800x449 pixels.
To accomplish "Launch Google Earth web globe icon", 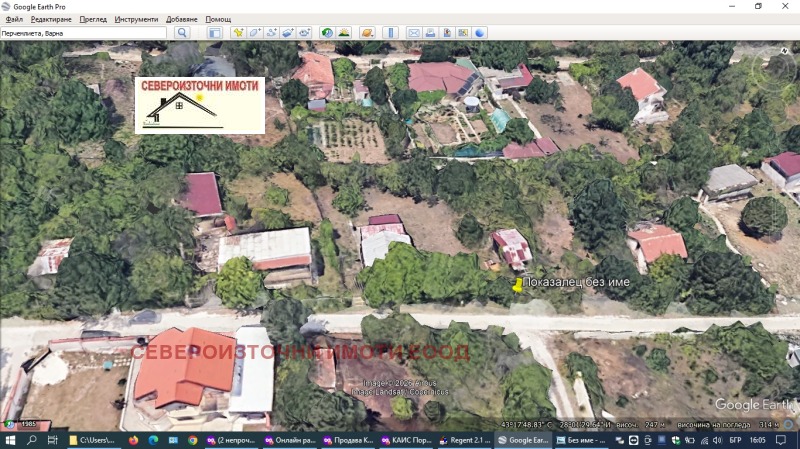I will (480, 33).
